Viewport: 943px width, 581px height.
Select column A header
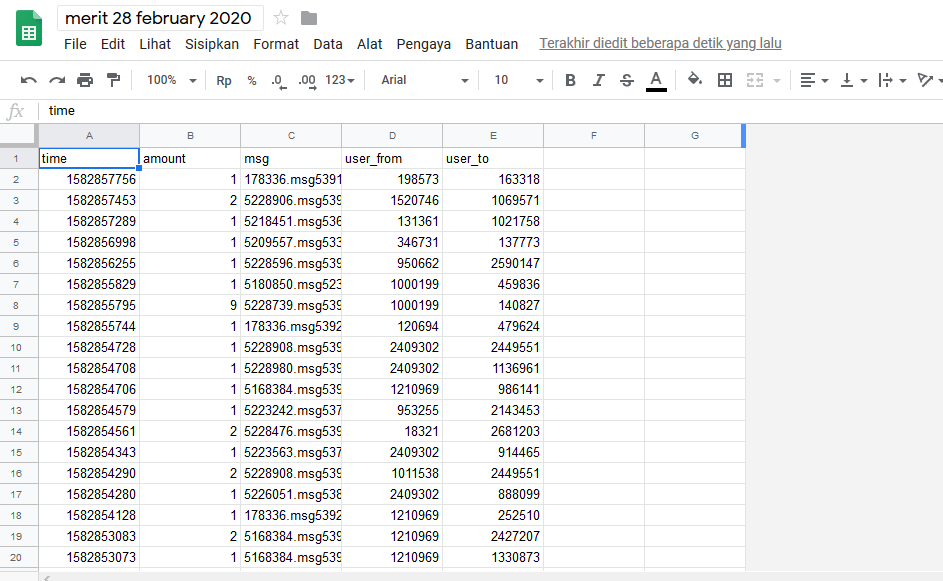(x=89, y=135)
